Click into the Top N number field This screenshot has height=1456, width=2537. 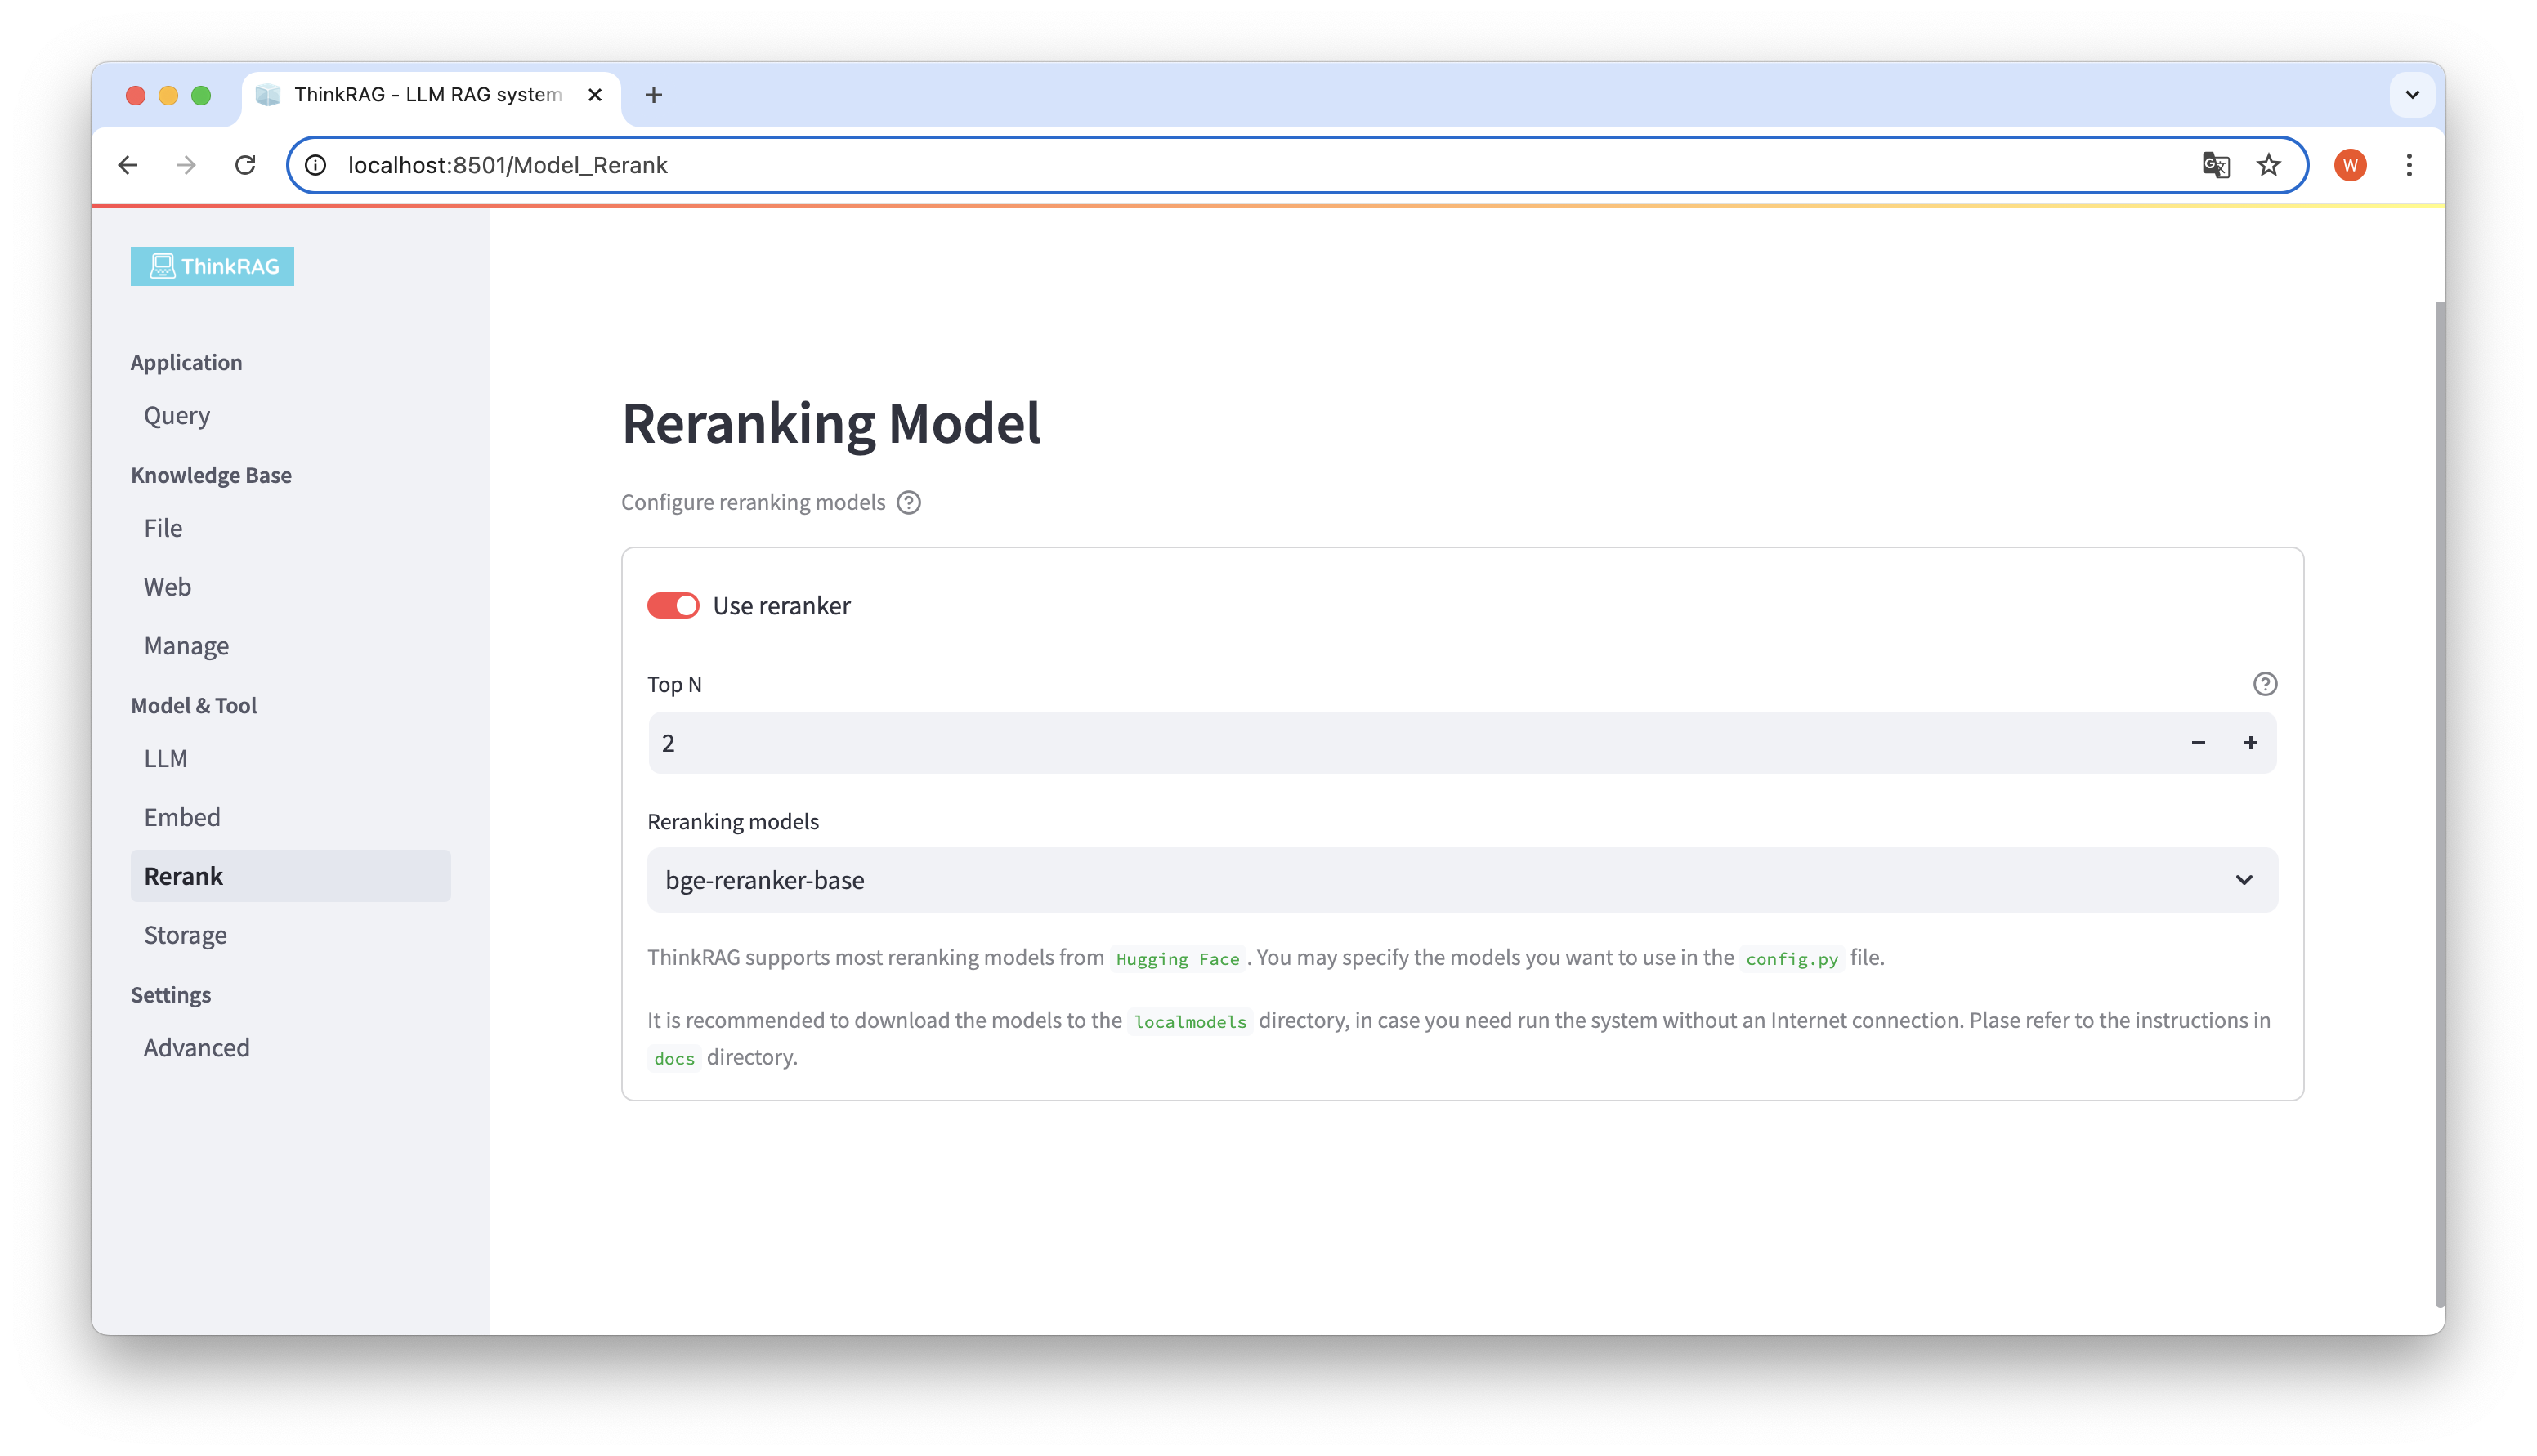(x=1400, y=743)
